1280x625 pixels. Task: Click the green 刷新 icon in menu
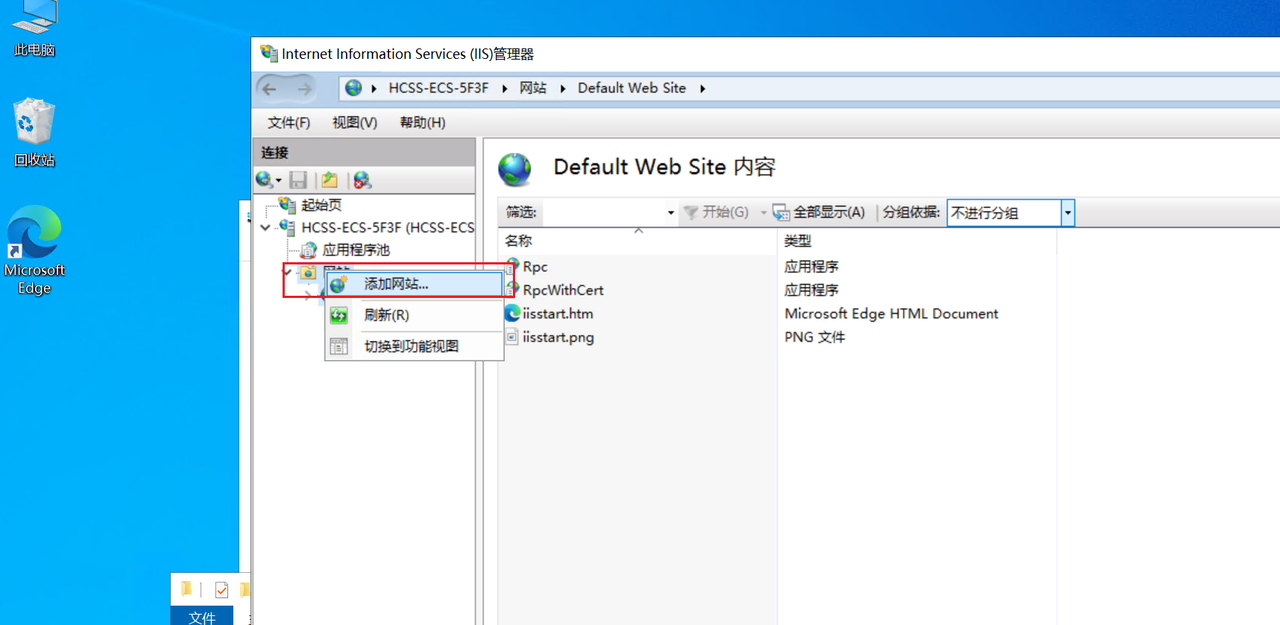click(x=339, y=315)
